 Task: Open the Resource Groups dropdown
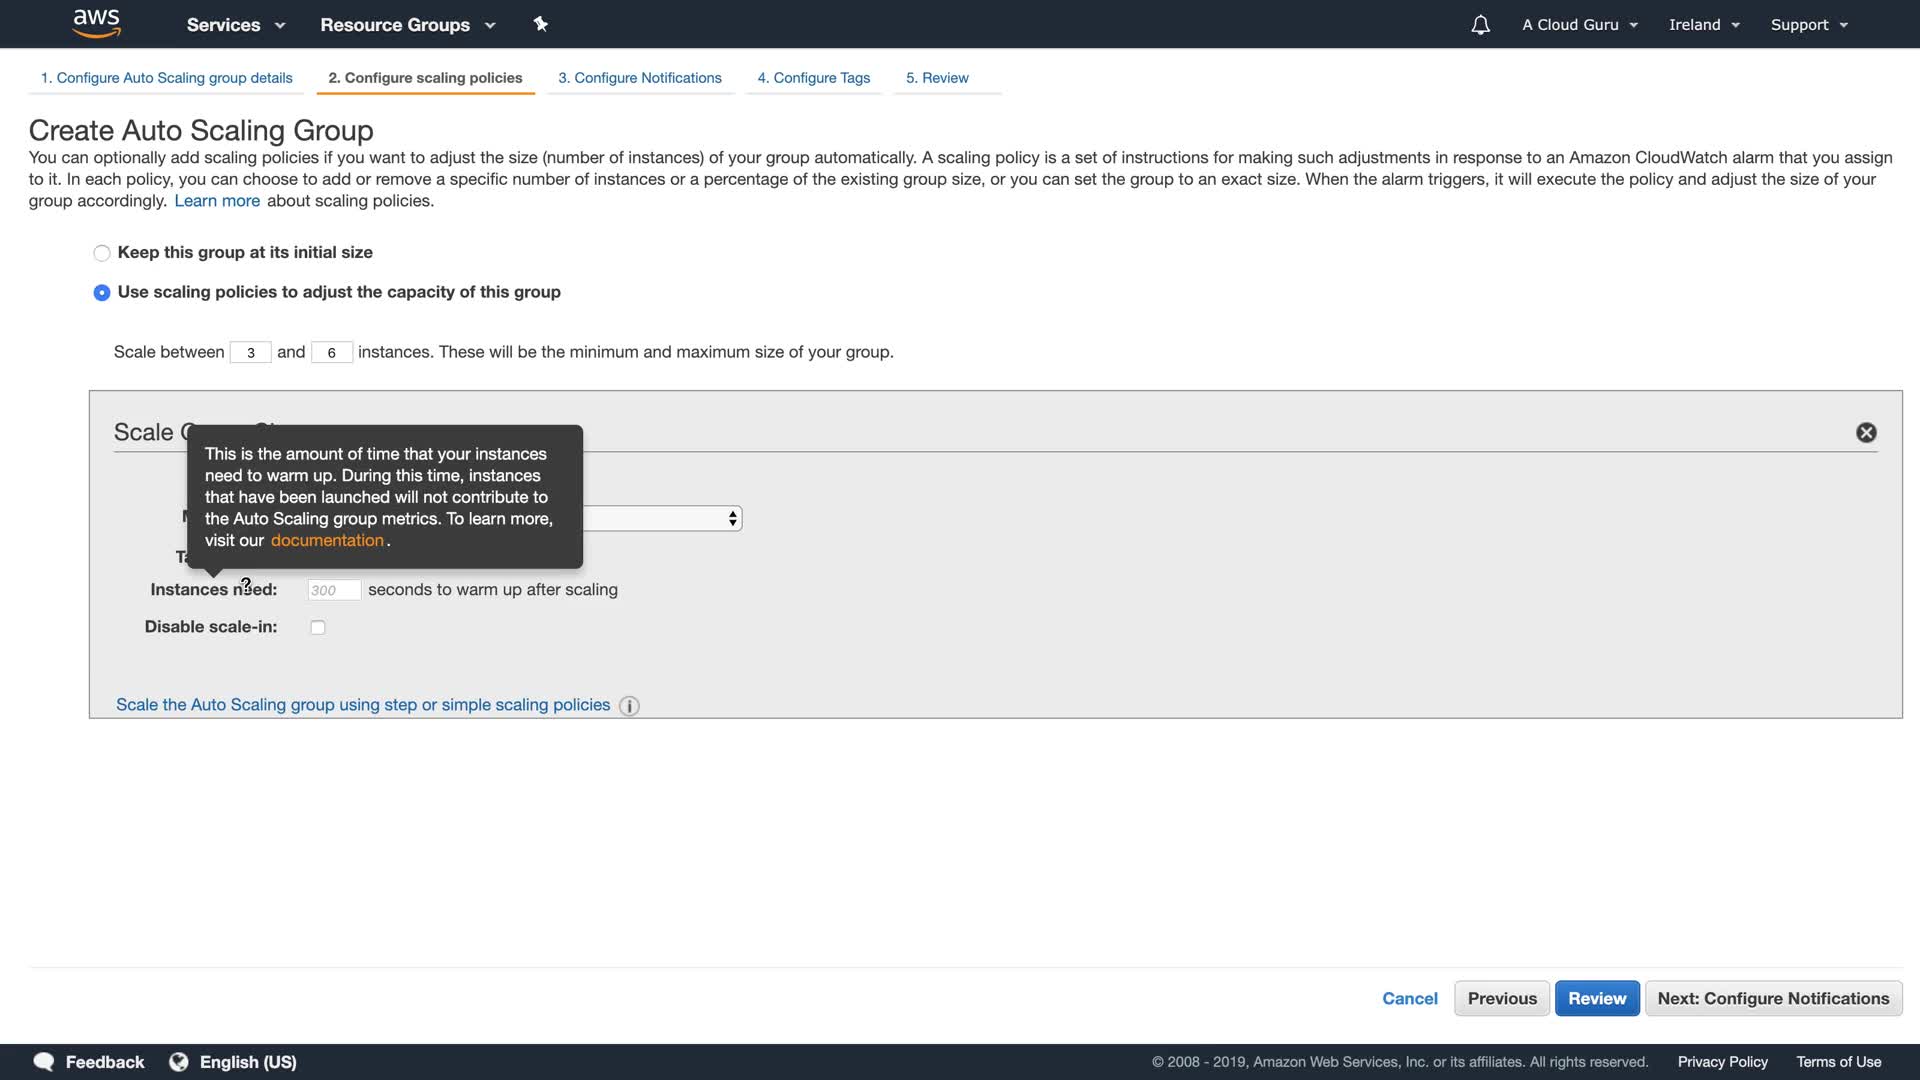coord(407,25)
